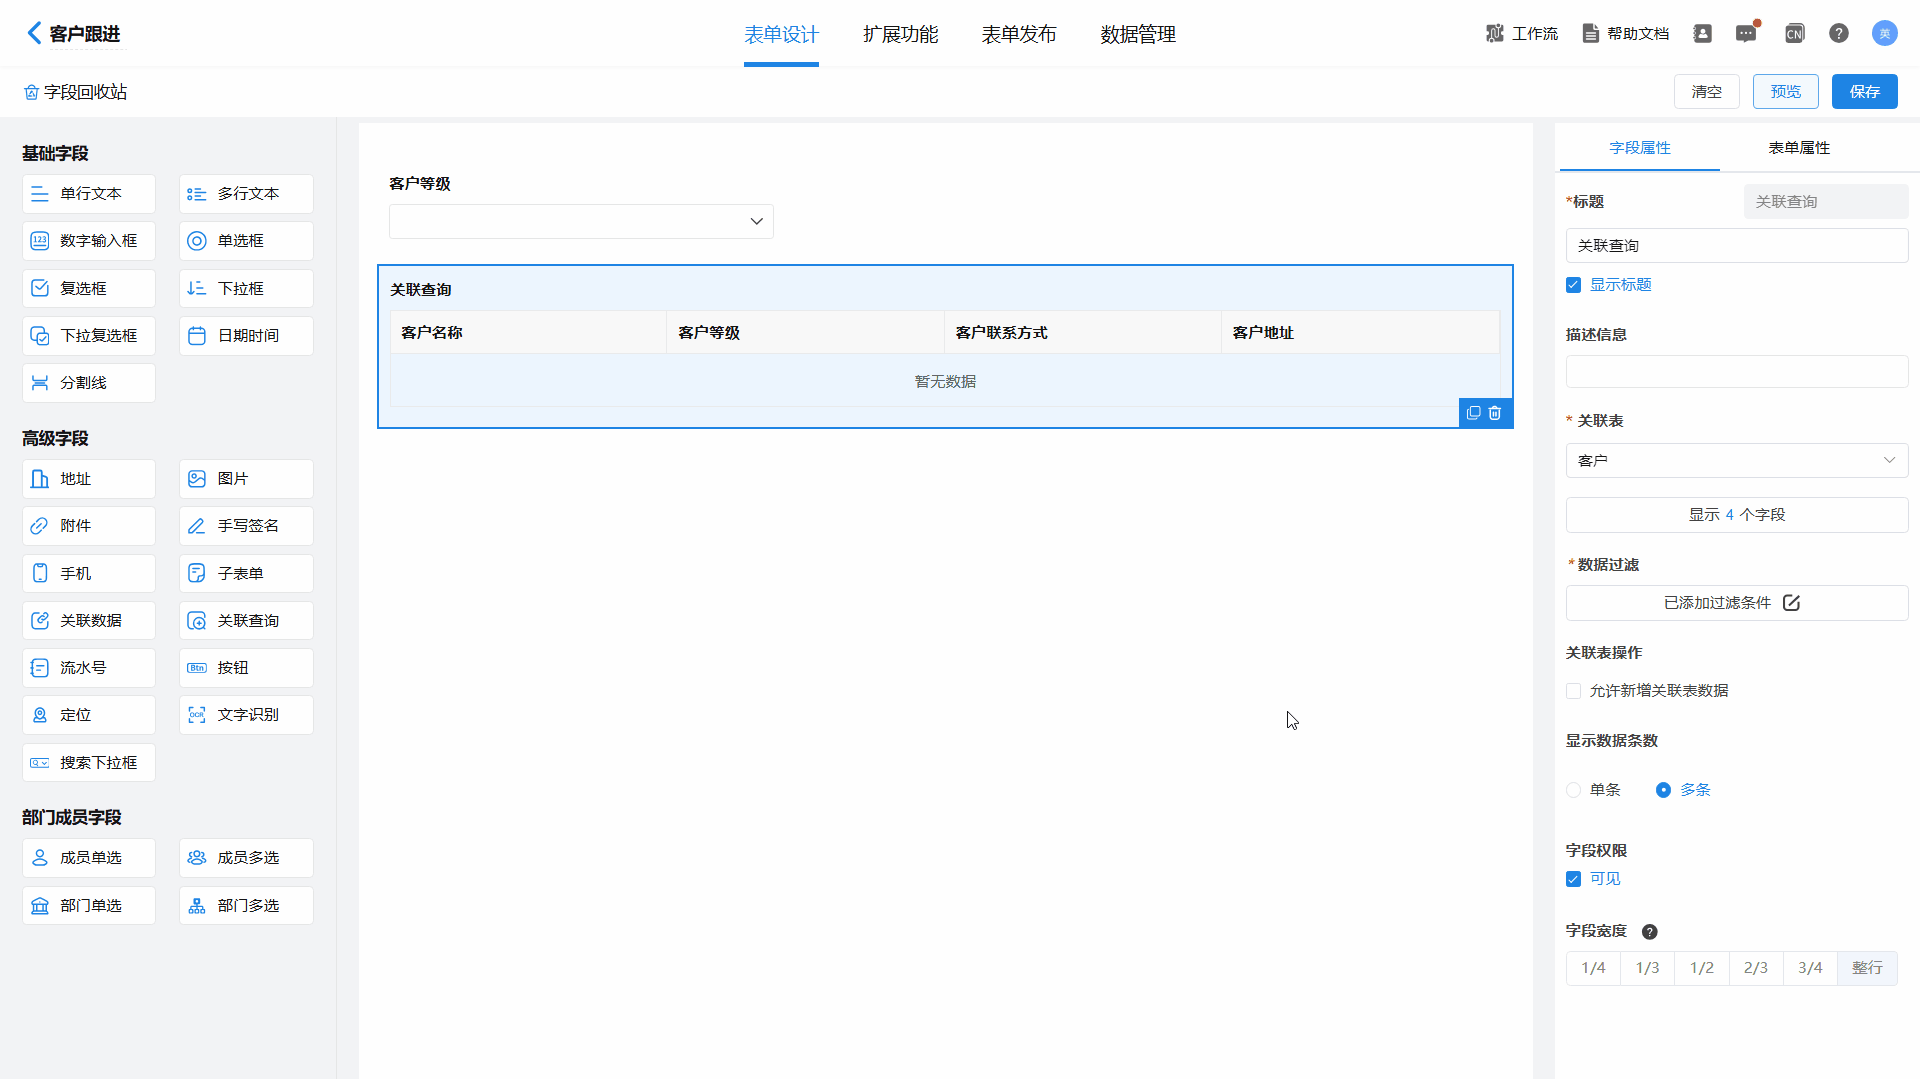This screenshot has width=1920, height=1079.
Task: Switch to the 表单属性 tab
Action: tap(1799, 148)
